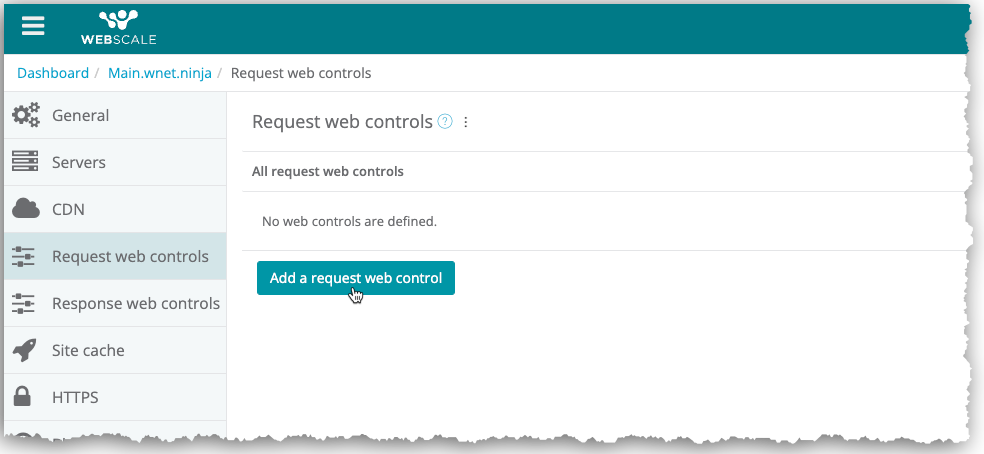Open the three-dot options menu
This screenshot has height=454, width=984.
click(x=465, y=122)
